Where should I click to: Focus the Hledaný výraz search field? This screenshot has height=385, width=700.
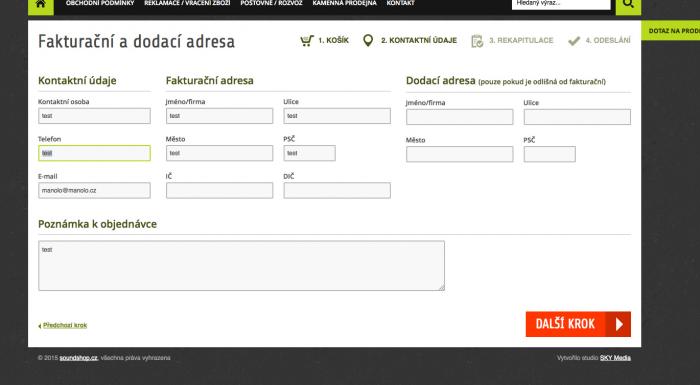pos(561,4)
